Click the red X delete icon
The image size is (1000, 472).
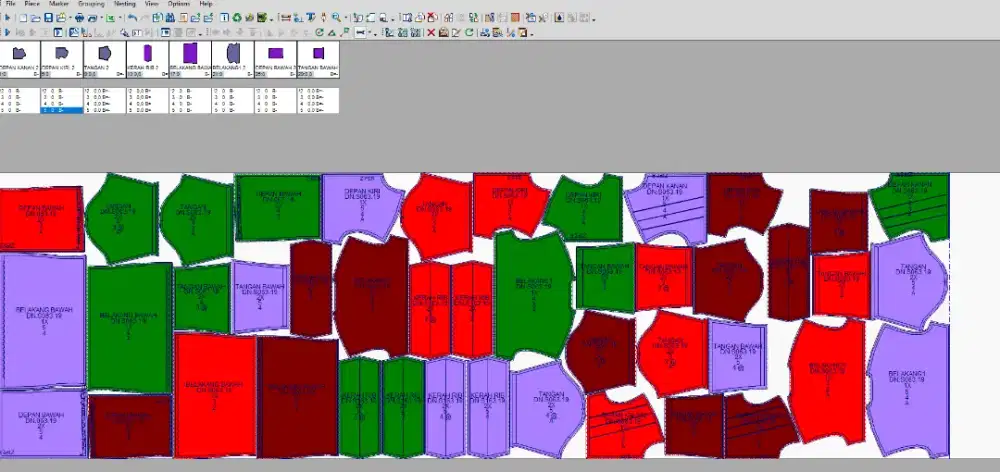click(431, 32)
